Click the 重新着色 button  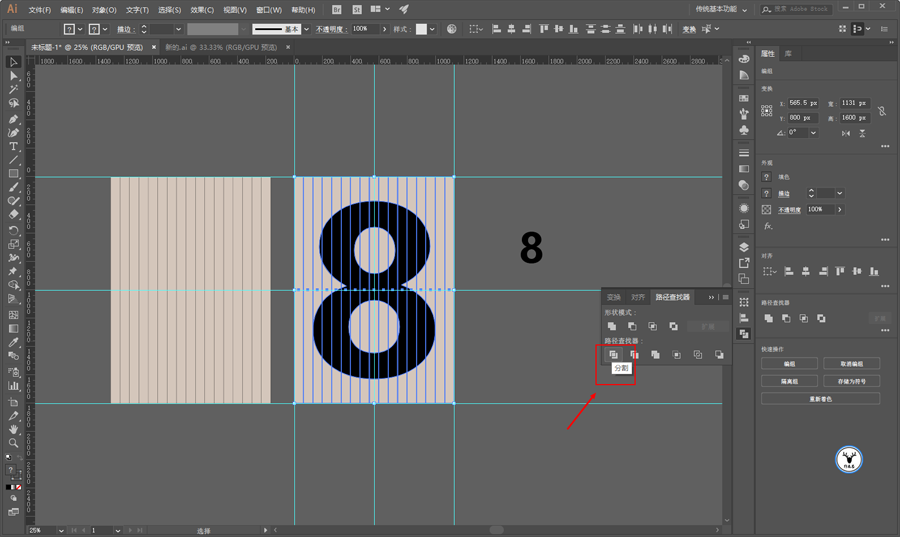click(820, 399)
